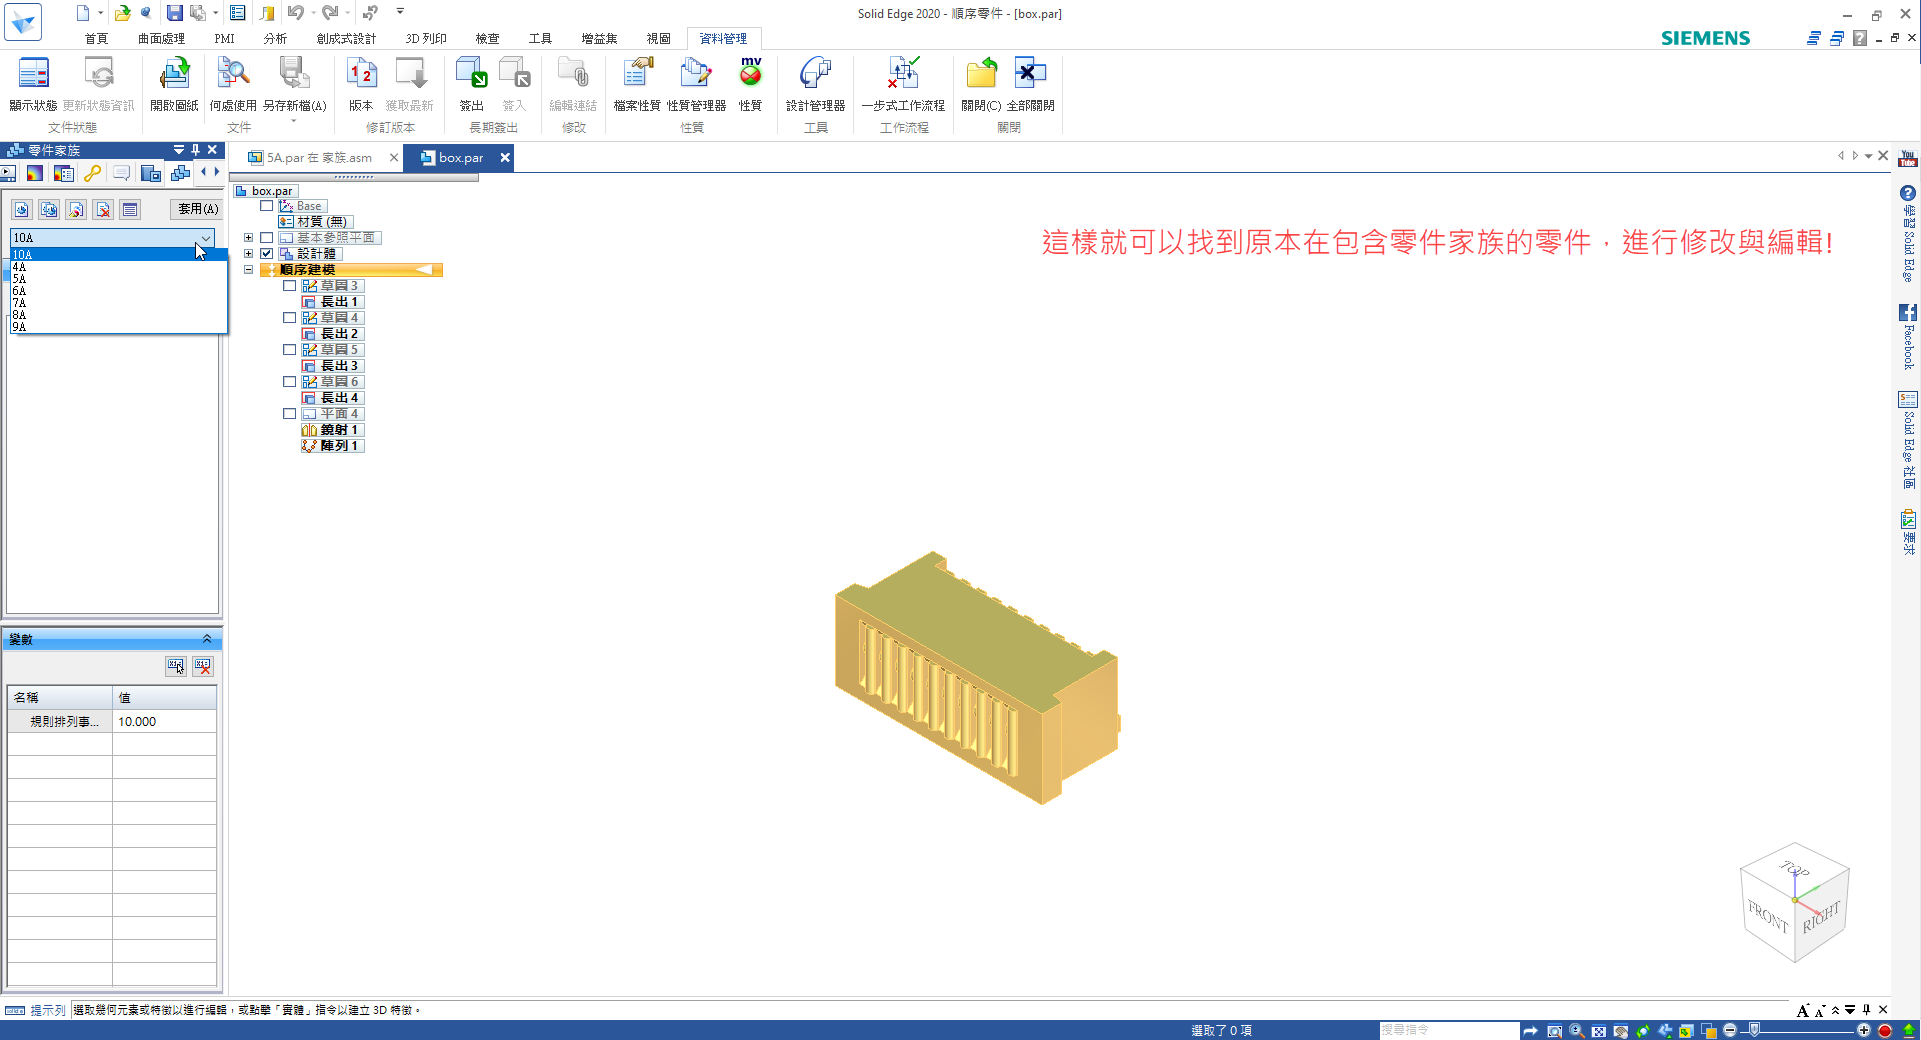This screenshot has width=1921, height=1040.
Task: Select 9A from the family member list
Action: (x=118, y=327)
